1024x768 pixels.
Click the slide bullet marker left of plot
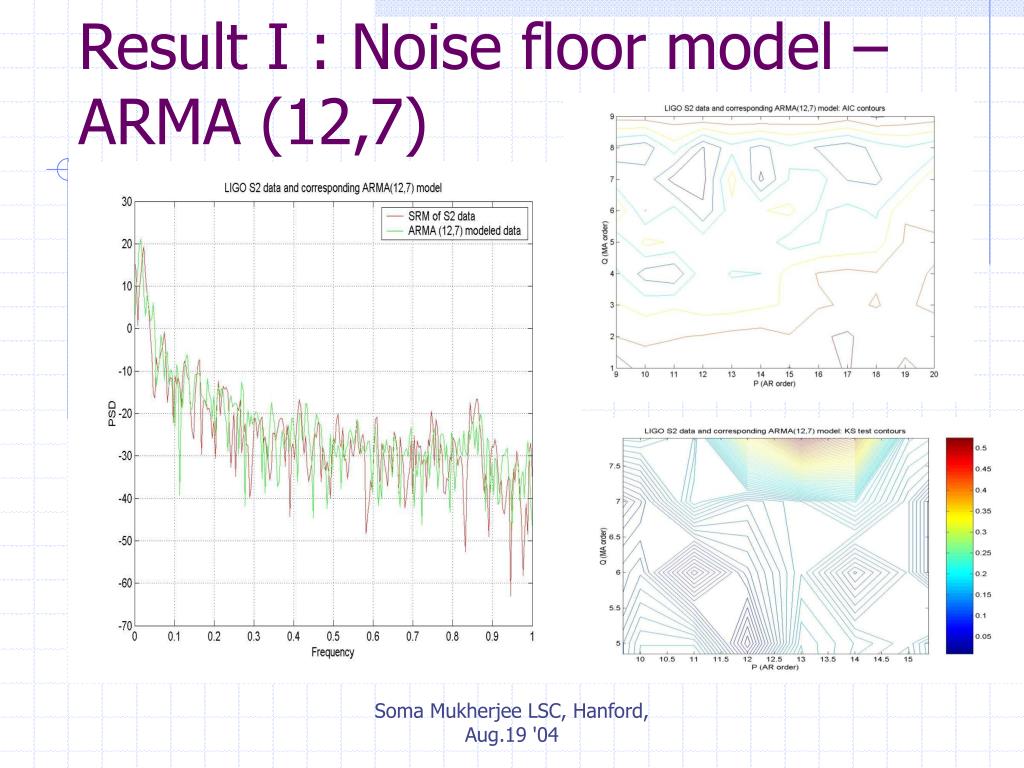[x=61, y=170]
